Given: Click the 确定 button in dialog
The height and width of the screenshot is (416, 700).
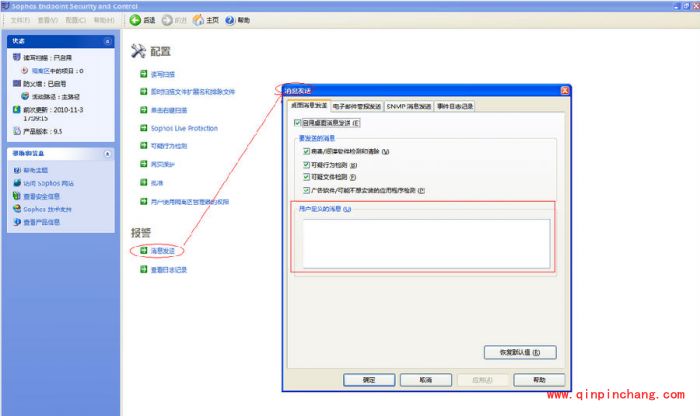Looking at the screenshot, I should 369,380.
